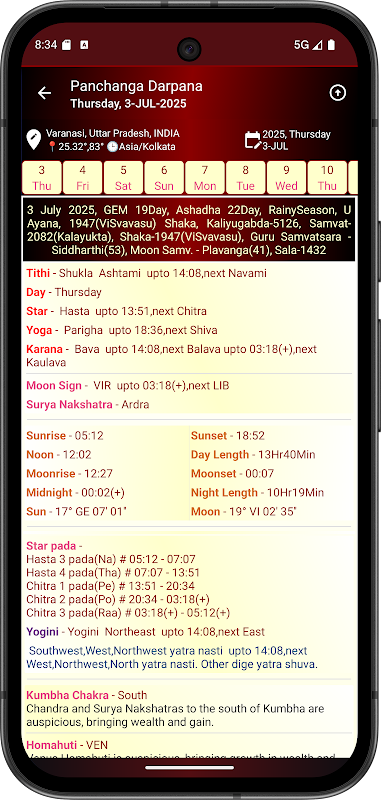This screenshot has height=800, width=381.
Task: Switch to the 6 Sun date tab
Action: click(x=164, y=178)
